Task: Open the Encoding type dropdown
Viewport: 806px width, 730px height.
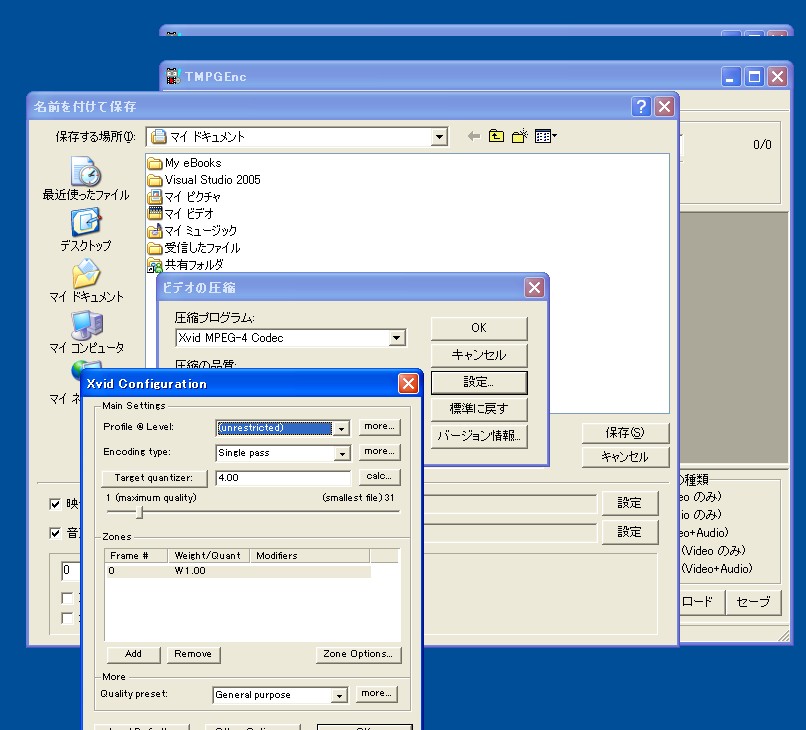Action: [x=341, y=453]
